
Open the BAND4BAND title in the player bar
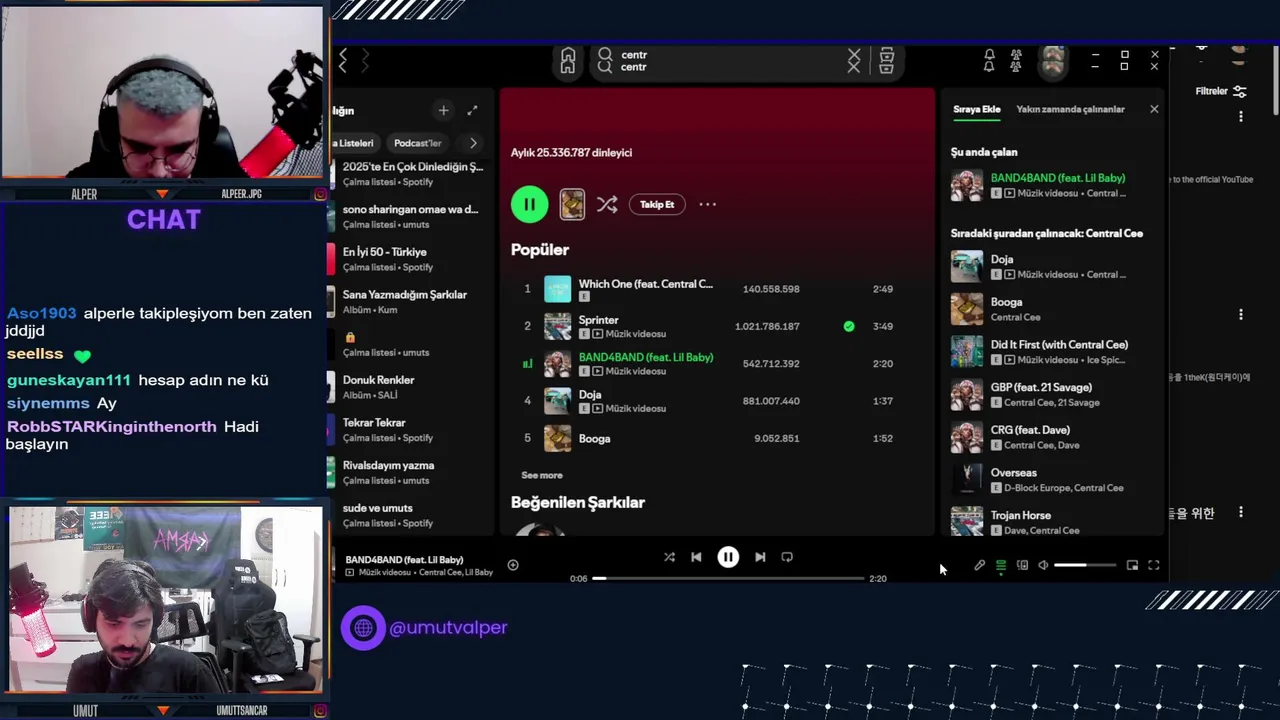[x=404, y=560]
